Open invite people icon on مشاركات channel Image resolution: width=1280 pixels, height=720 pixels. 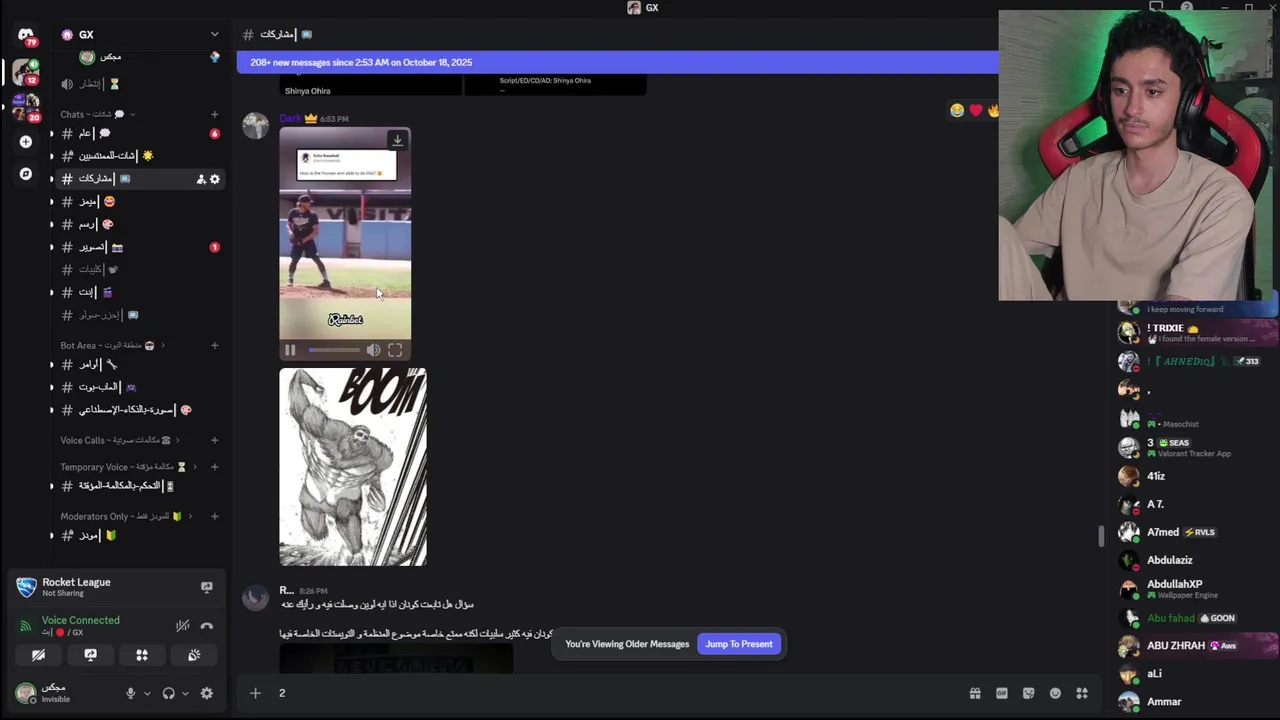pos(201,179)
